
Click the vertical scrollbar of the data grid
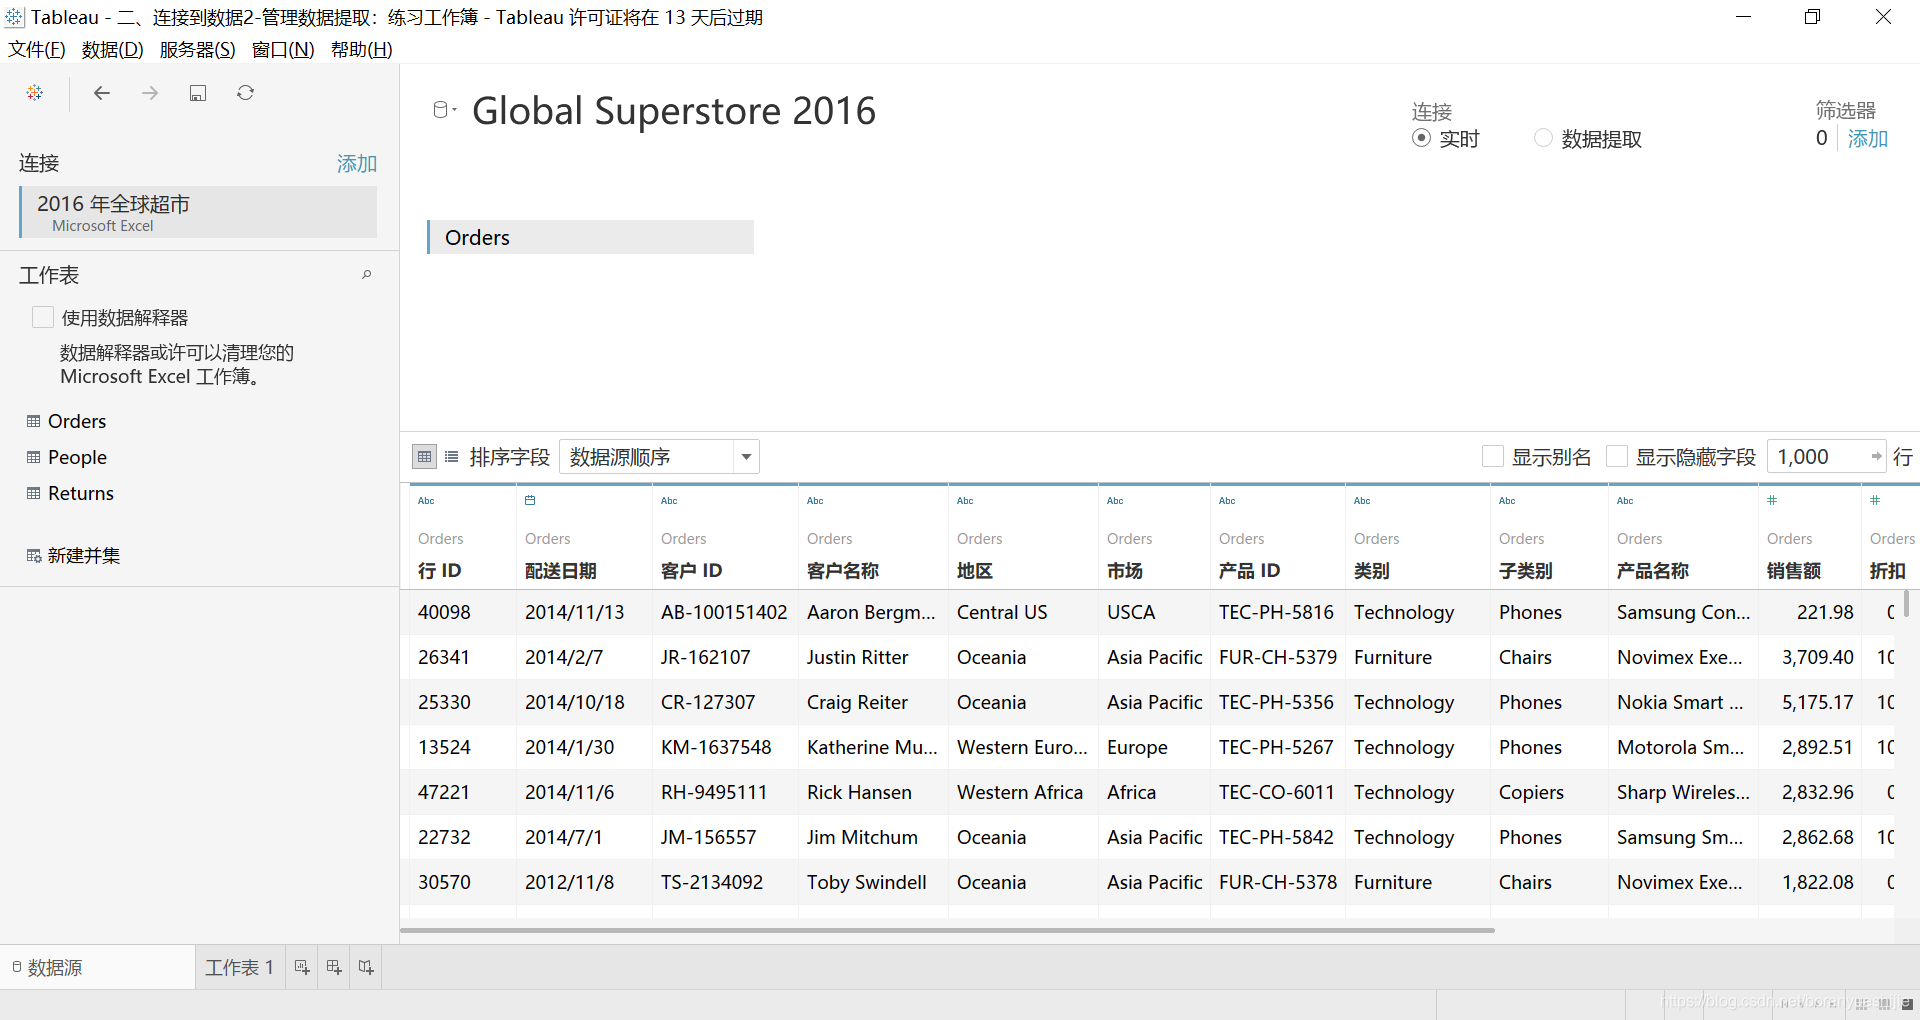click(1907, 603)
